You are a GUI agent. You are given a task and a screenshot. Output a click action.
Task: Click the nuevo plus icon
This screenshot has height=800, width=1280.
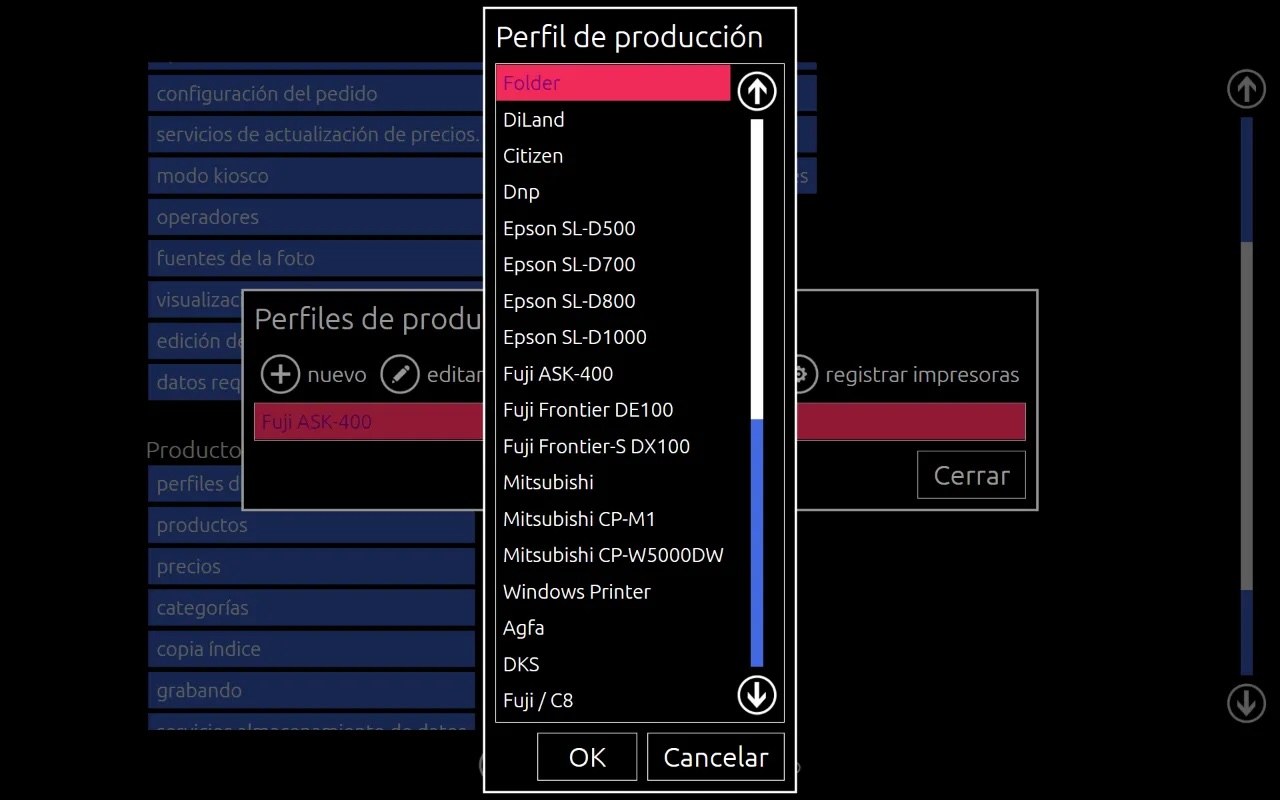[x=281, y=374]
